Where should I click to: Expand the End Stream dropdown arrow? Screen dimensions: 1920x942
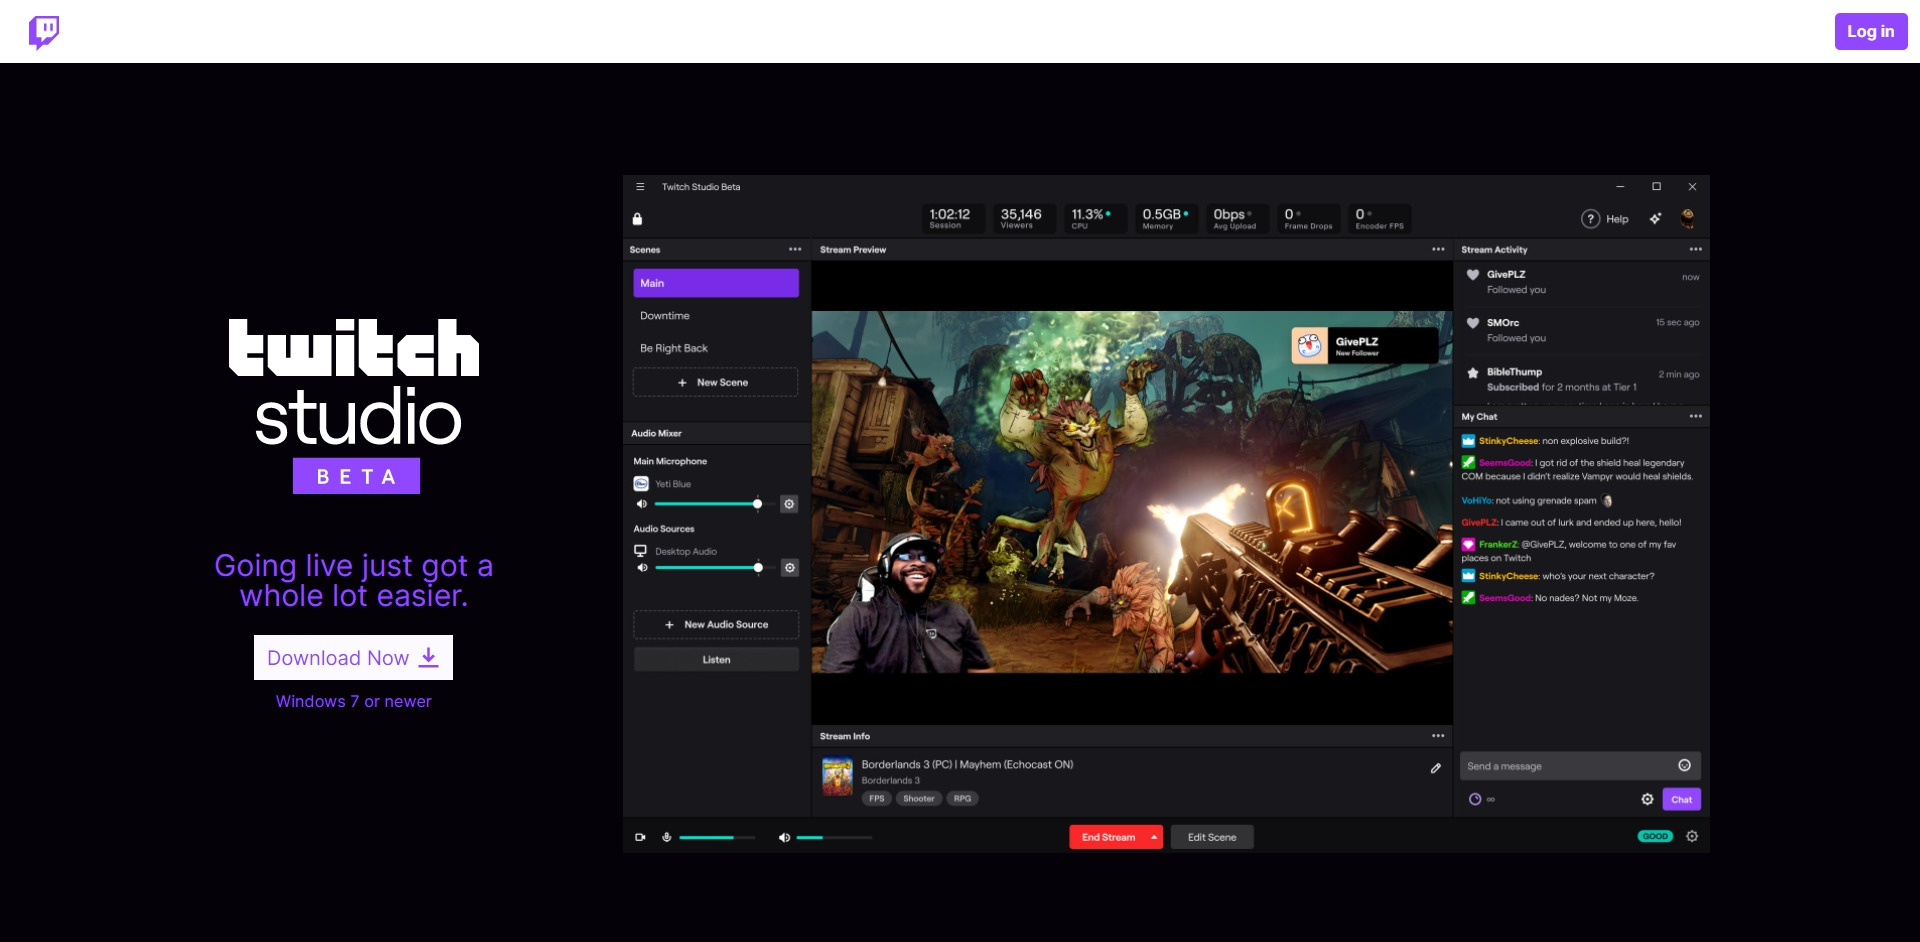point(1154,837)
